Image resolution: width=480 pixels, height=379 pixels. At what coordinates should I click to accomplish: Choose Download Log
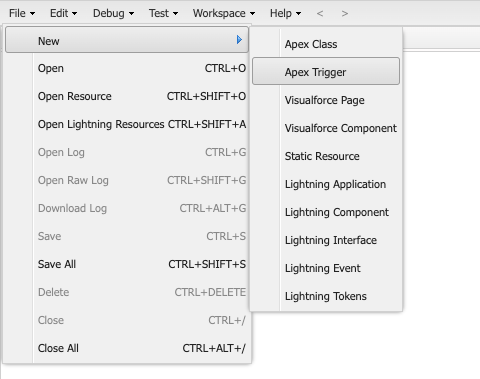pyautogui.click(x=127, y=208)
